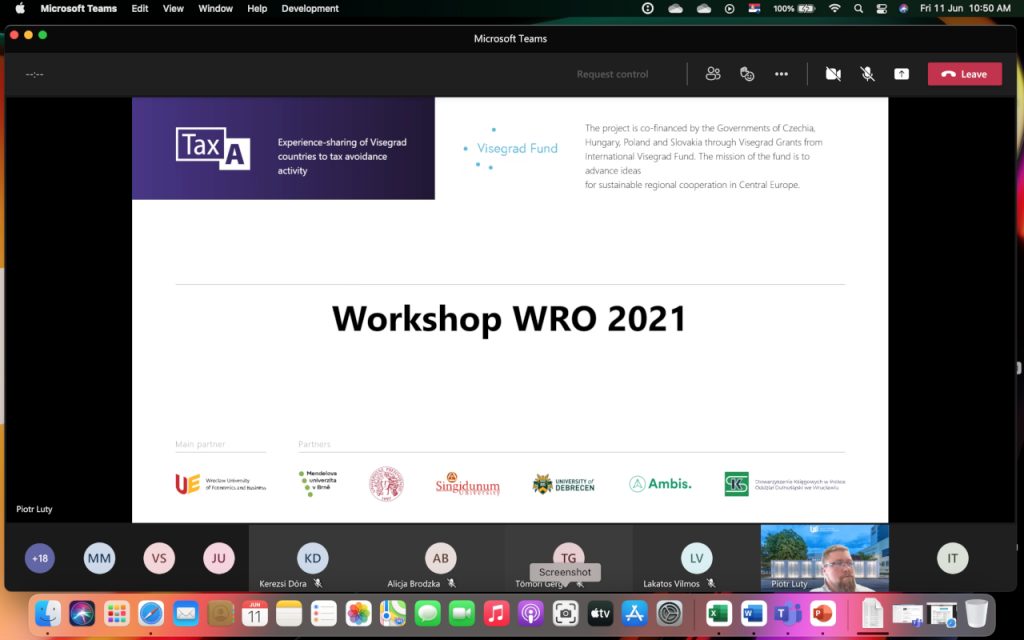The height and width of the screenshot is (640, 1024).
Task: Expand the +18 additional participants bubble
Action: (x=40, y=558)
